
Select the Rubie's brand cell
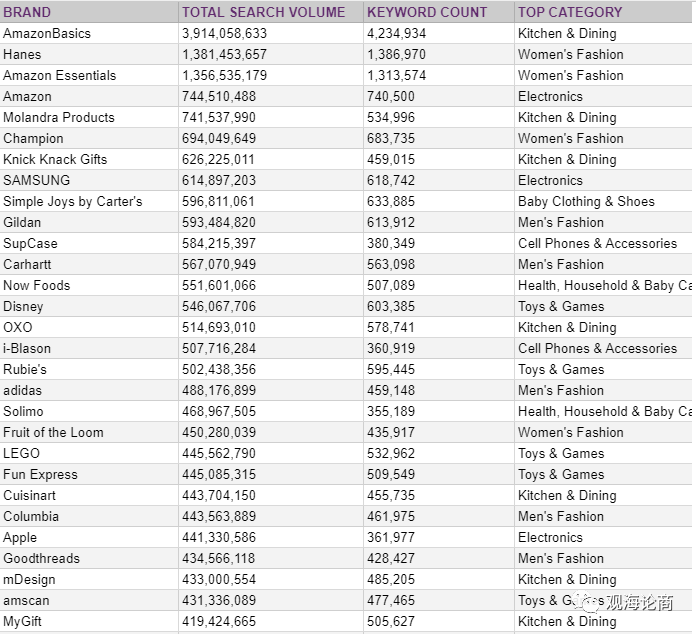(89, 369)
